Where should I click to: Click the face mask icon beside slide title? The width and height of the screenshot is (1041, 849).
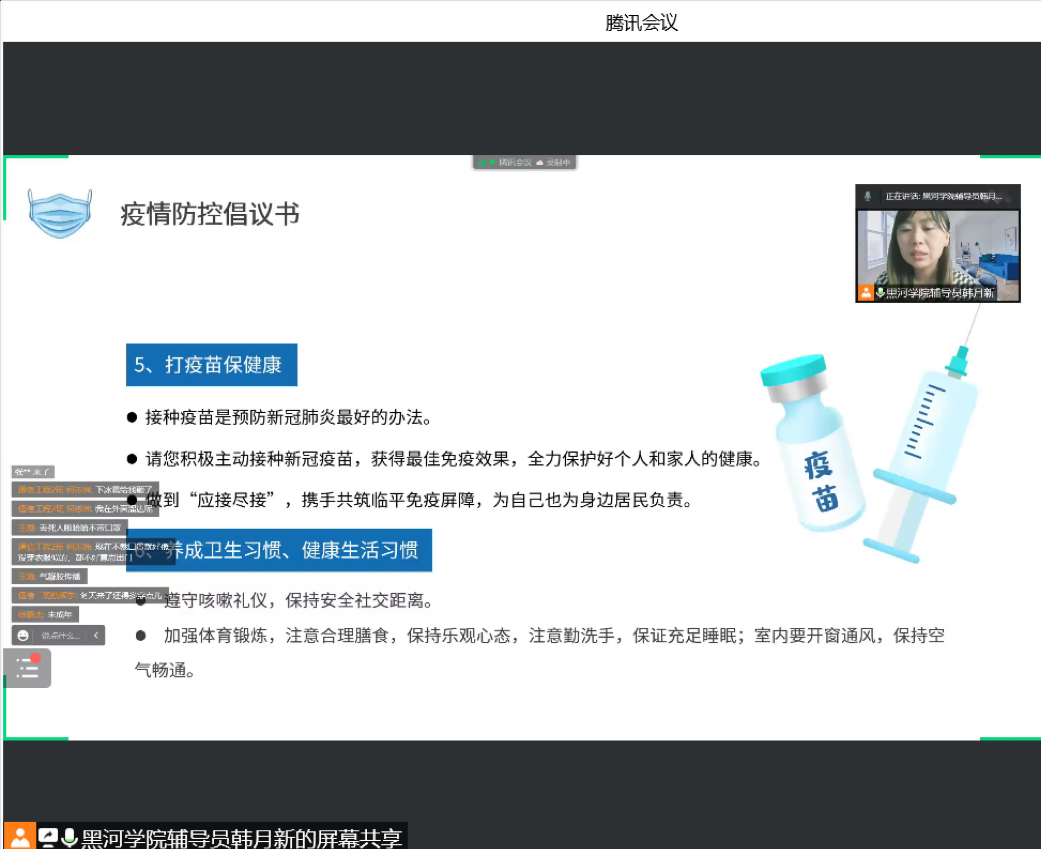(60, 213)
